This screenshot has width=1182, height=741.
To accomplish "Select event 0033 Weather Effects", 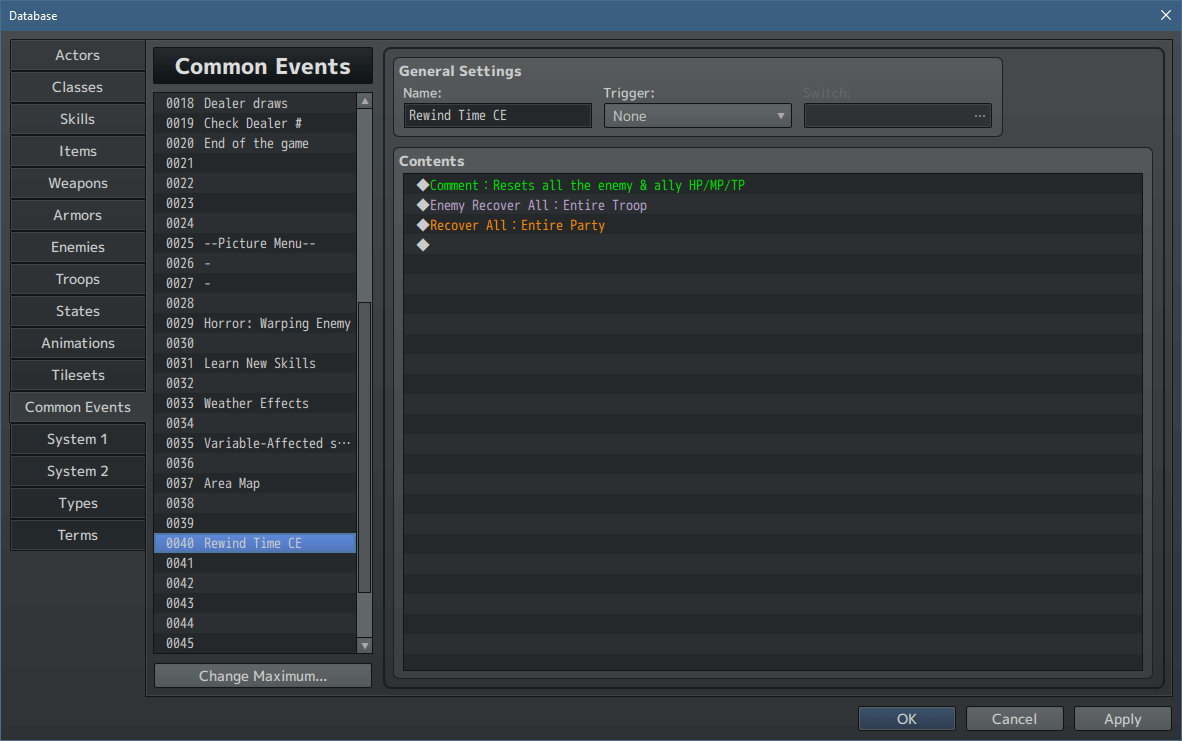I will [x=255, y=403].
